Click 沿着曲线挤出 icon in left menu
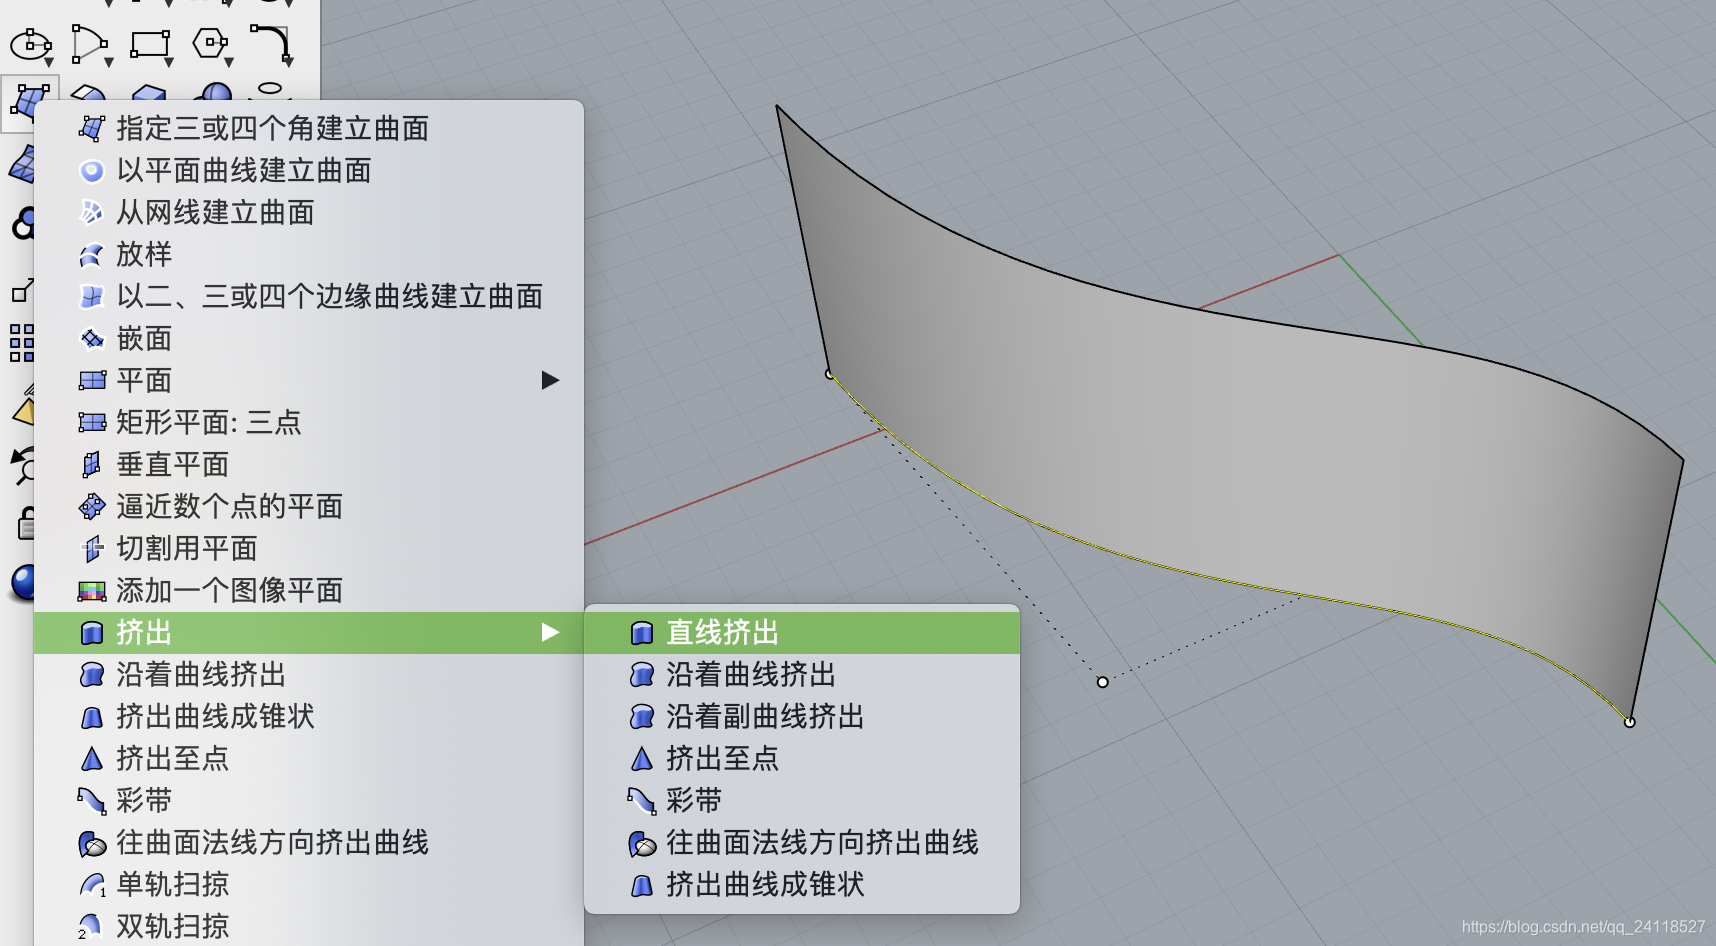Screen dimensions: 1716x946 [92, 674]
